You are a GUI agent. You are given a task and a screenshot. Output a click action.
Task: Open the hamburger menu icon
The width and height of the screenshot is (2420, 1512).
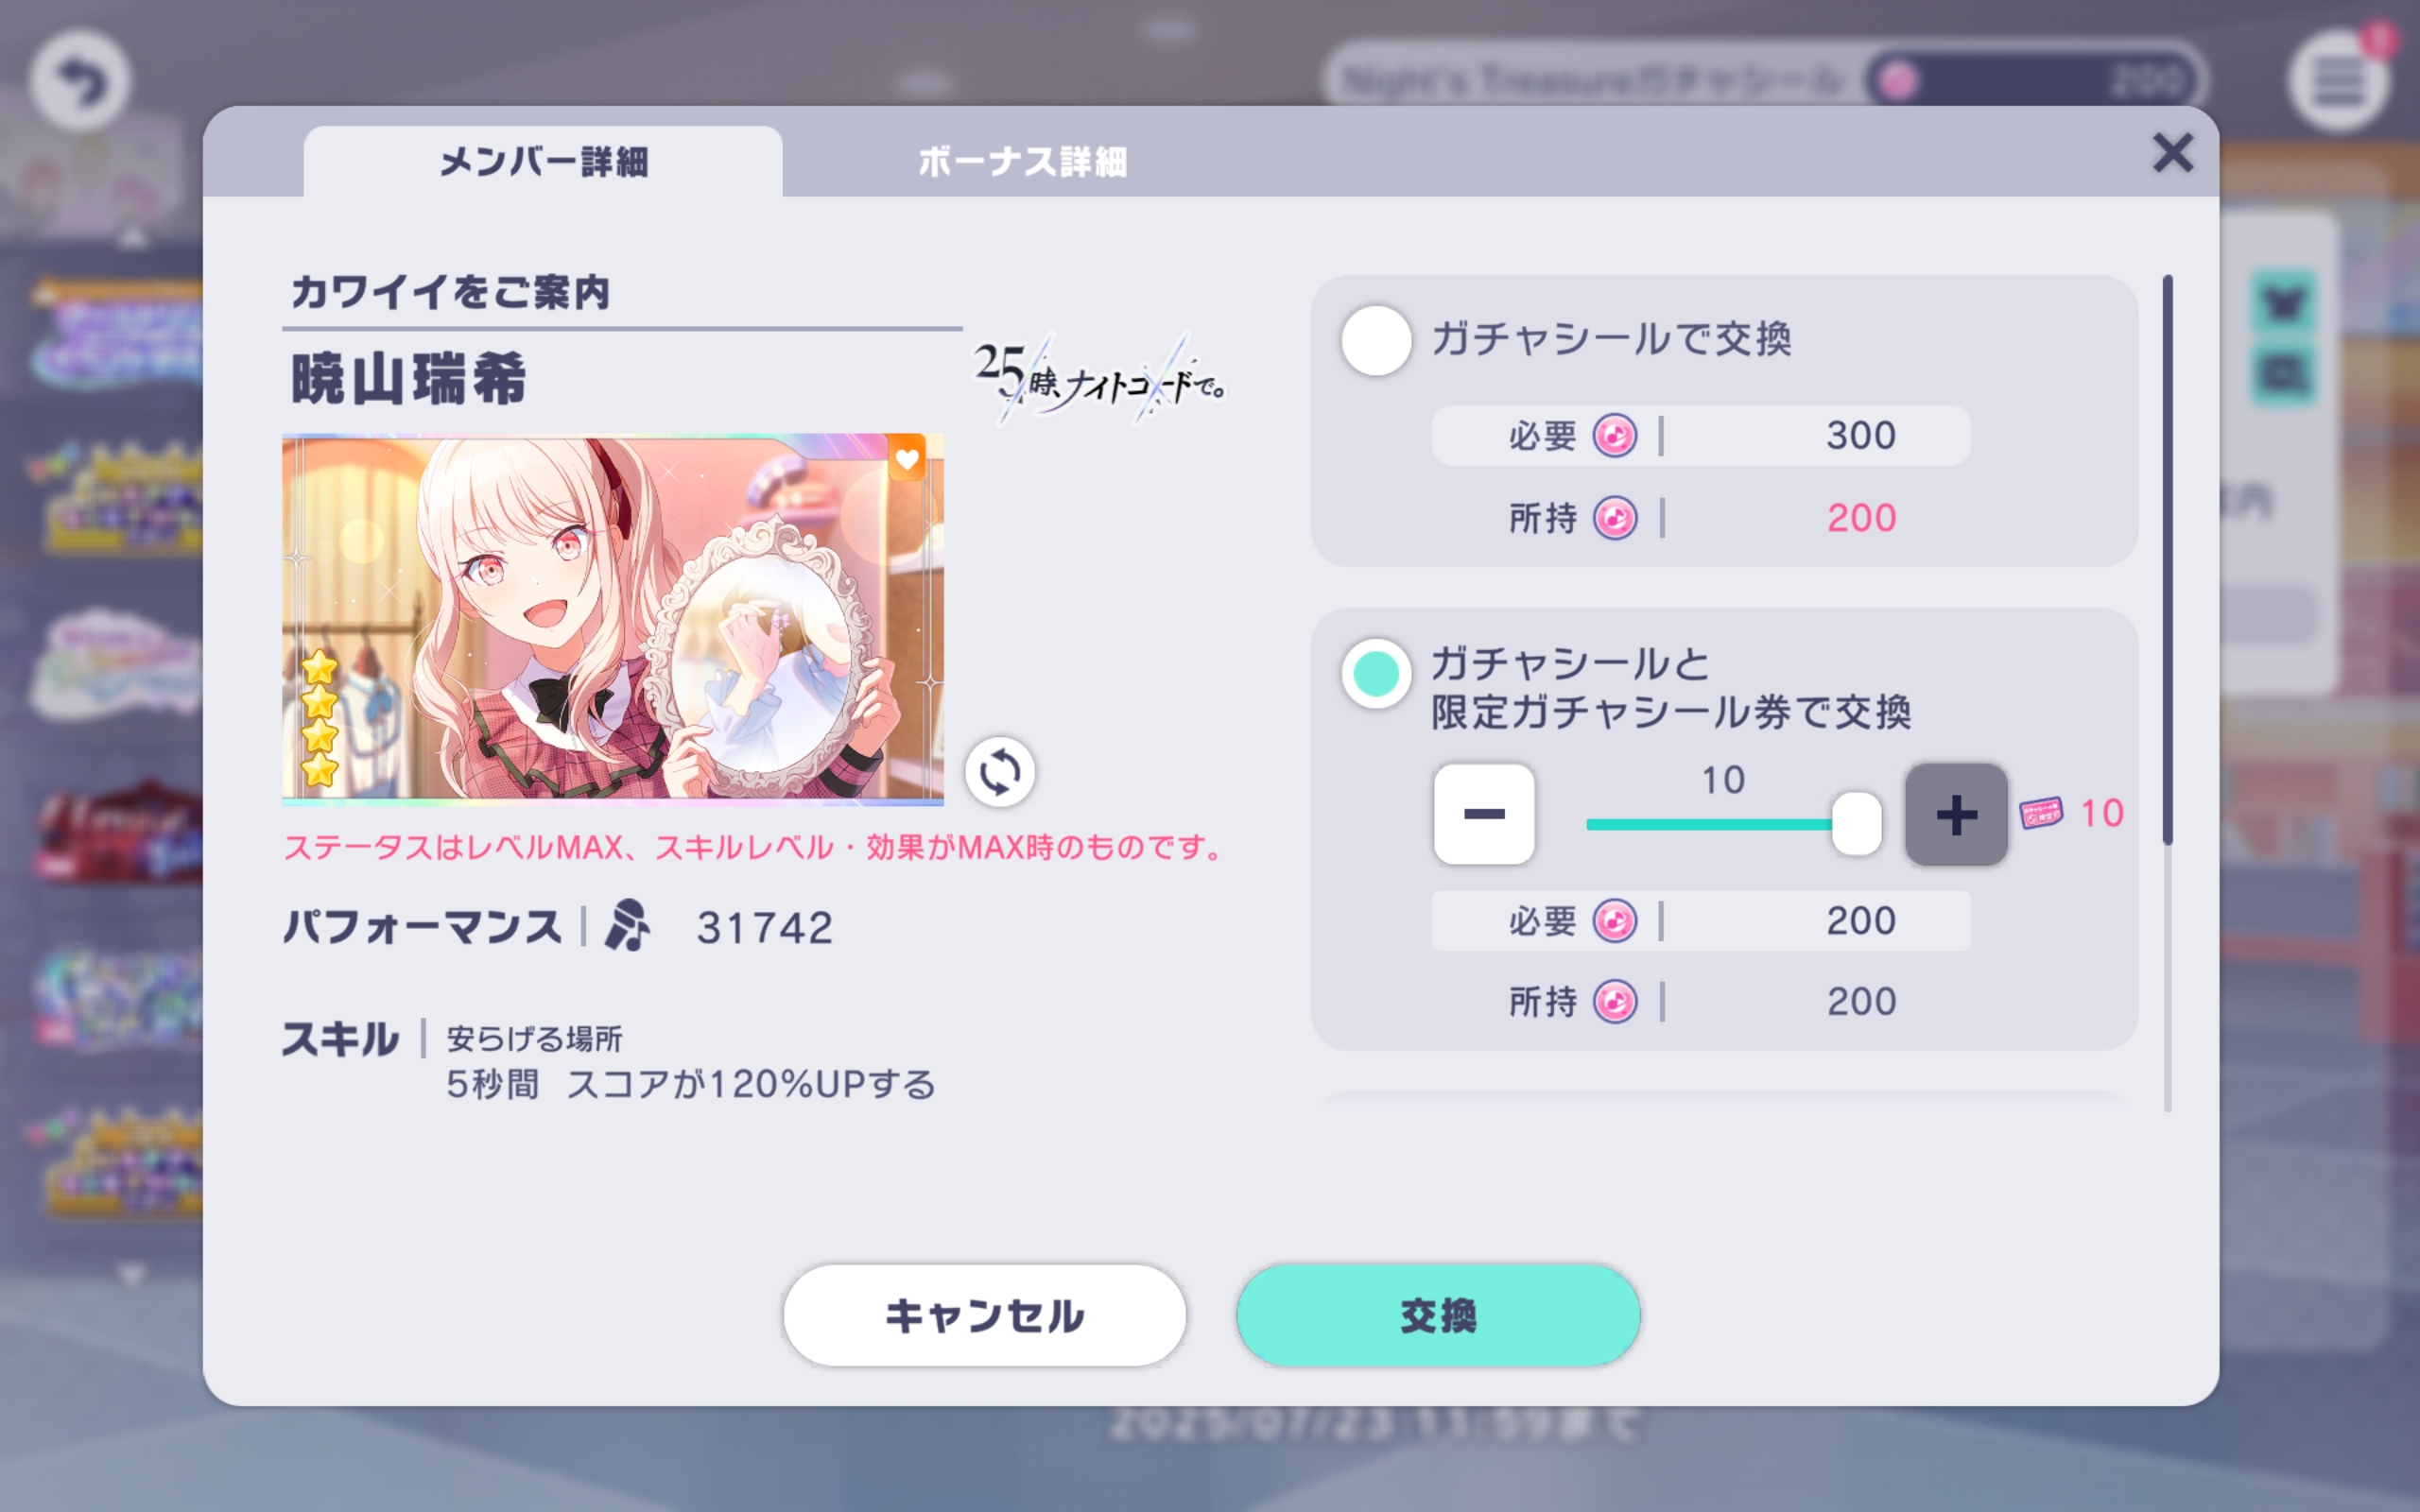click(x=2338, y=82)
